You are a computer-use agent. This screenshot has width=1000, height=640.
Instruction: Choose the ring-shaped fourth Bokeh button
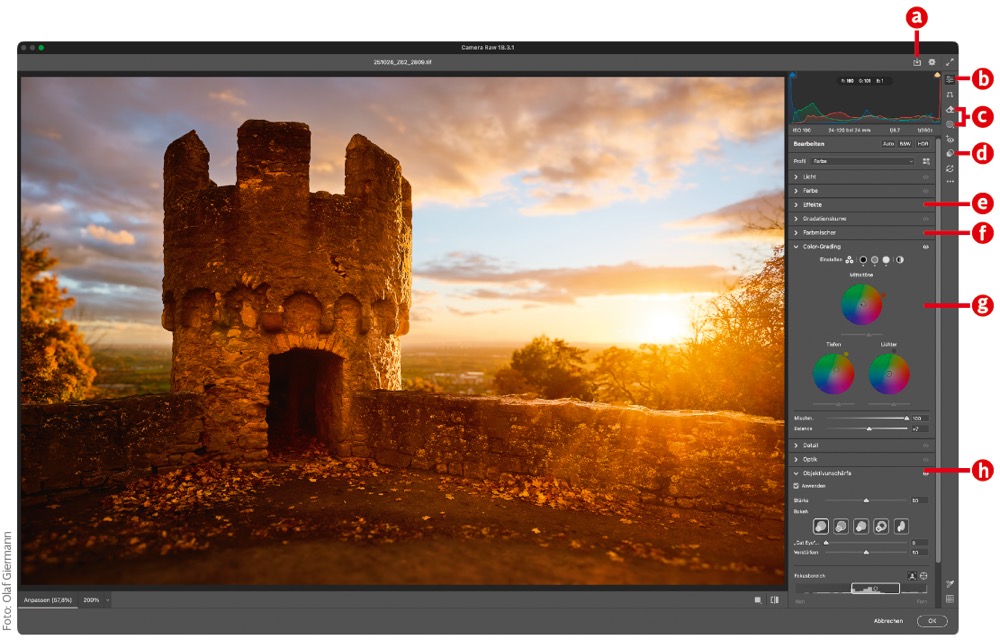[x=881, y=527]
